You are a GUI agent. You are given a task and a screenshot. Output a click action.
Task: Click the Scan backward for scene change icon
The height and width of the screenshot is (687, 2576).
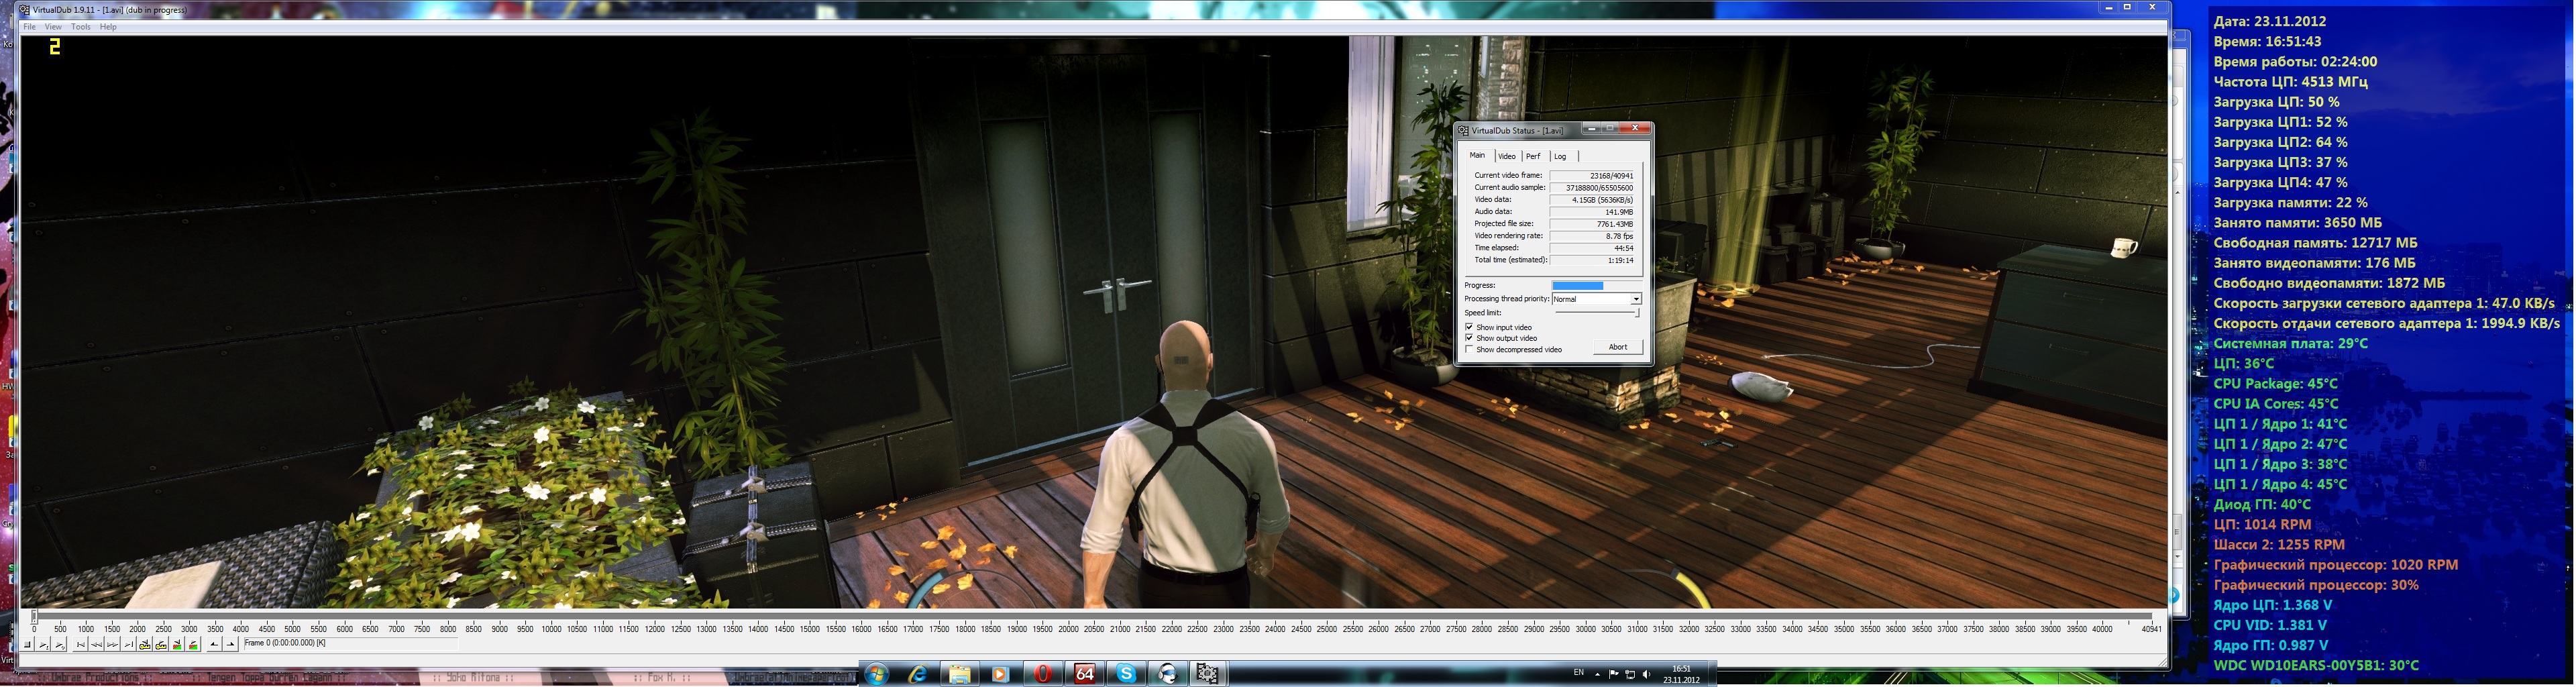pos(177,645)
